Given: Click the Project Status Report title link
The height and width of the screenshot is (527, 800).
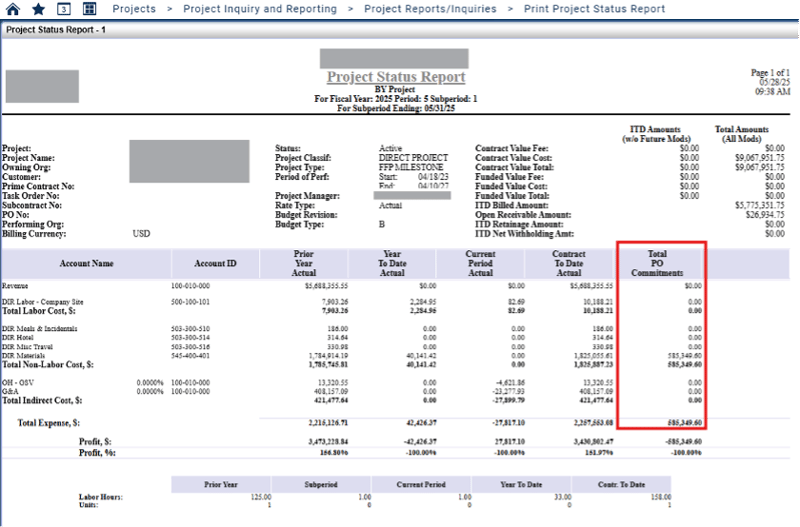Looking at the screenshot, I should pyautogui.click(x=396, y=77).
